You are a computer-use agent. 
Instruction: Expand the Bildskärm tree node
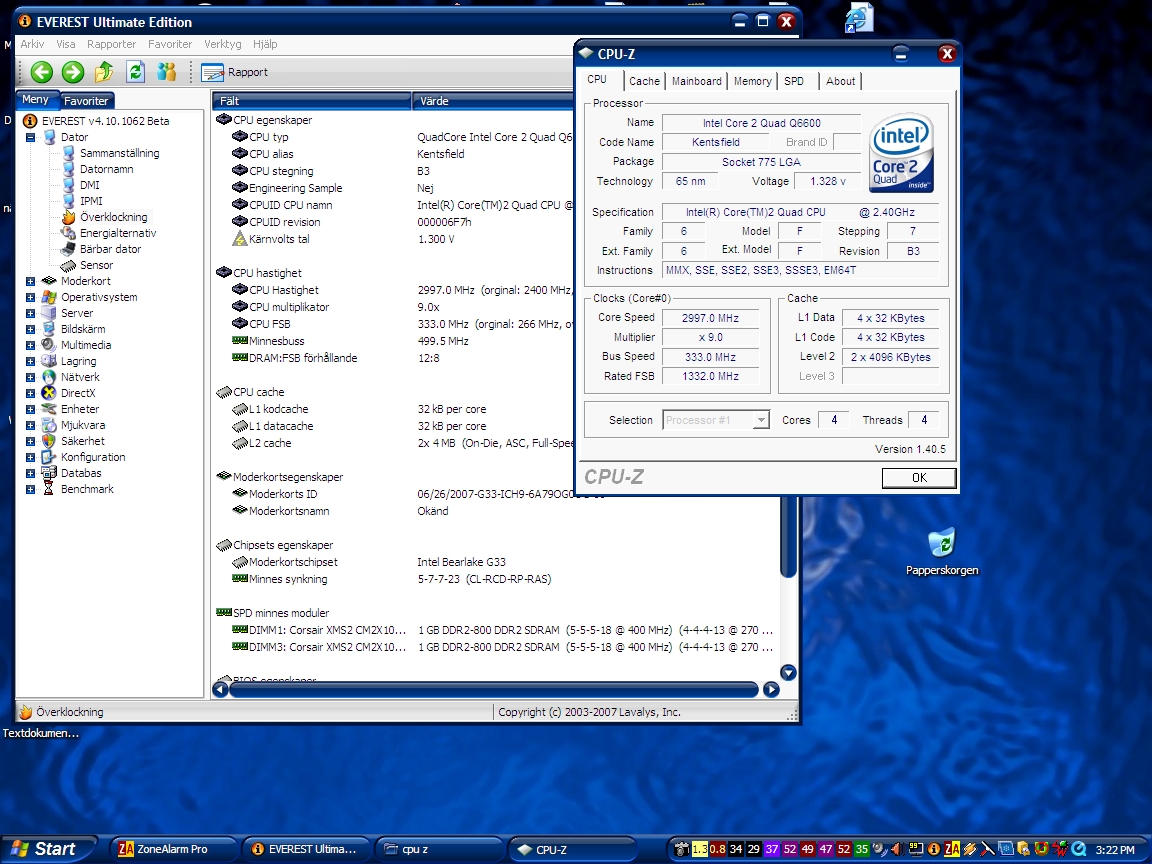point(30,329)
